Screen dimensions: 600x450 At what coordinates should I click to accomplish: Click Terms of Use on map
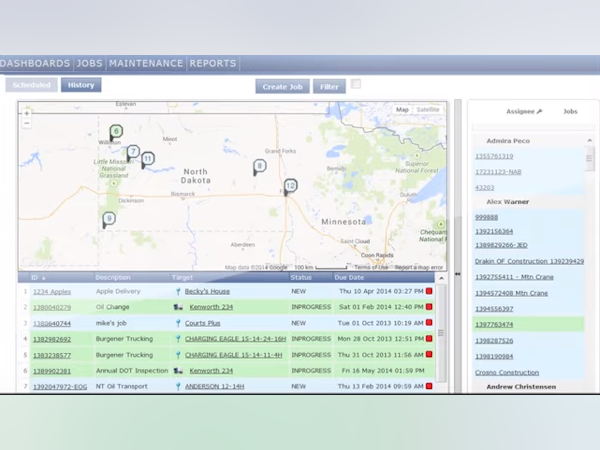click(x=371, y=267)
